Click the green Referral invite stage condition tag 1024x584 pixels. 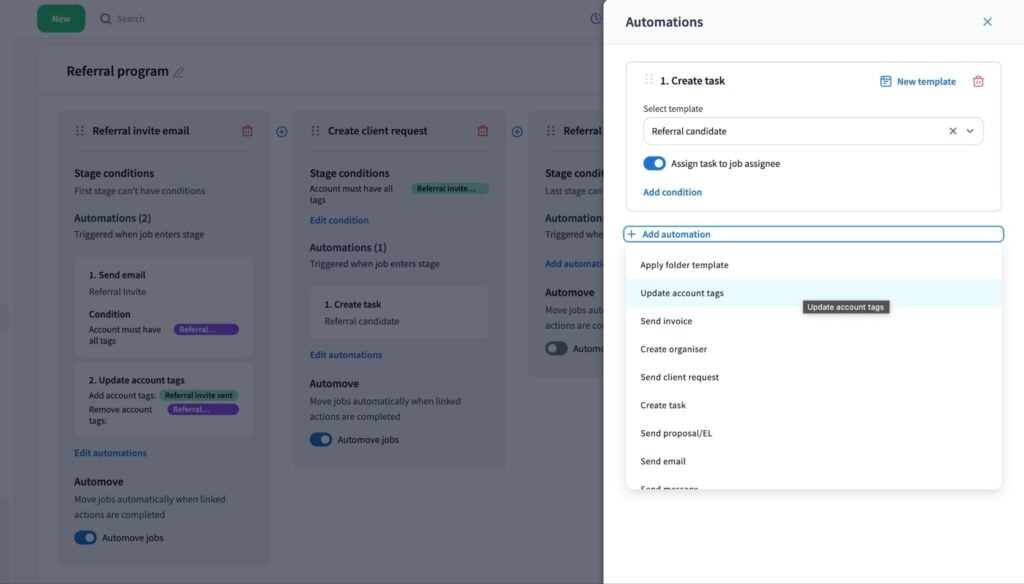(450, 189)
